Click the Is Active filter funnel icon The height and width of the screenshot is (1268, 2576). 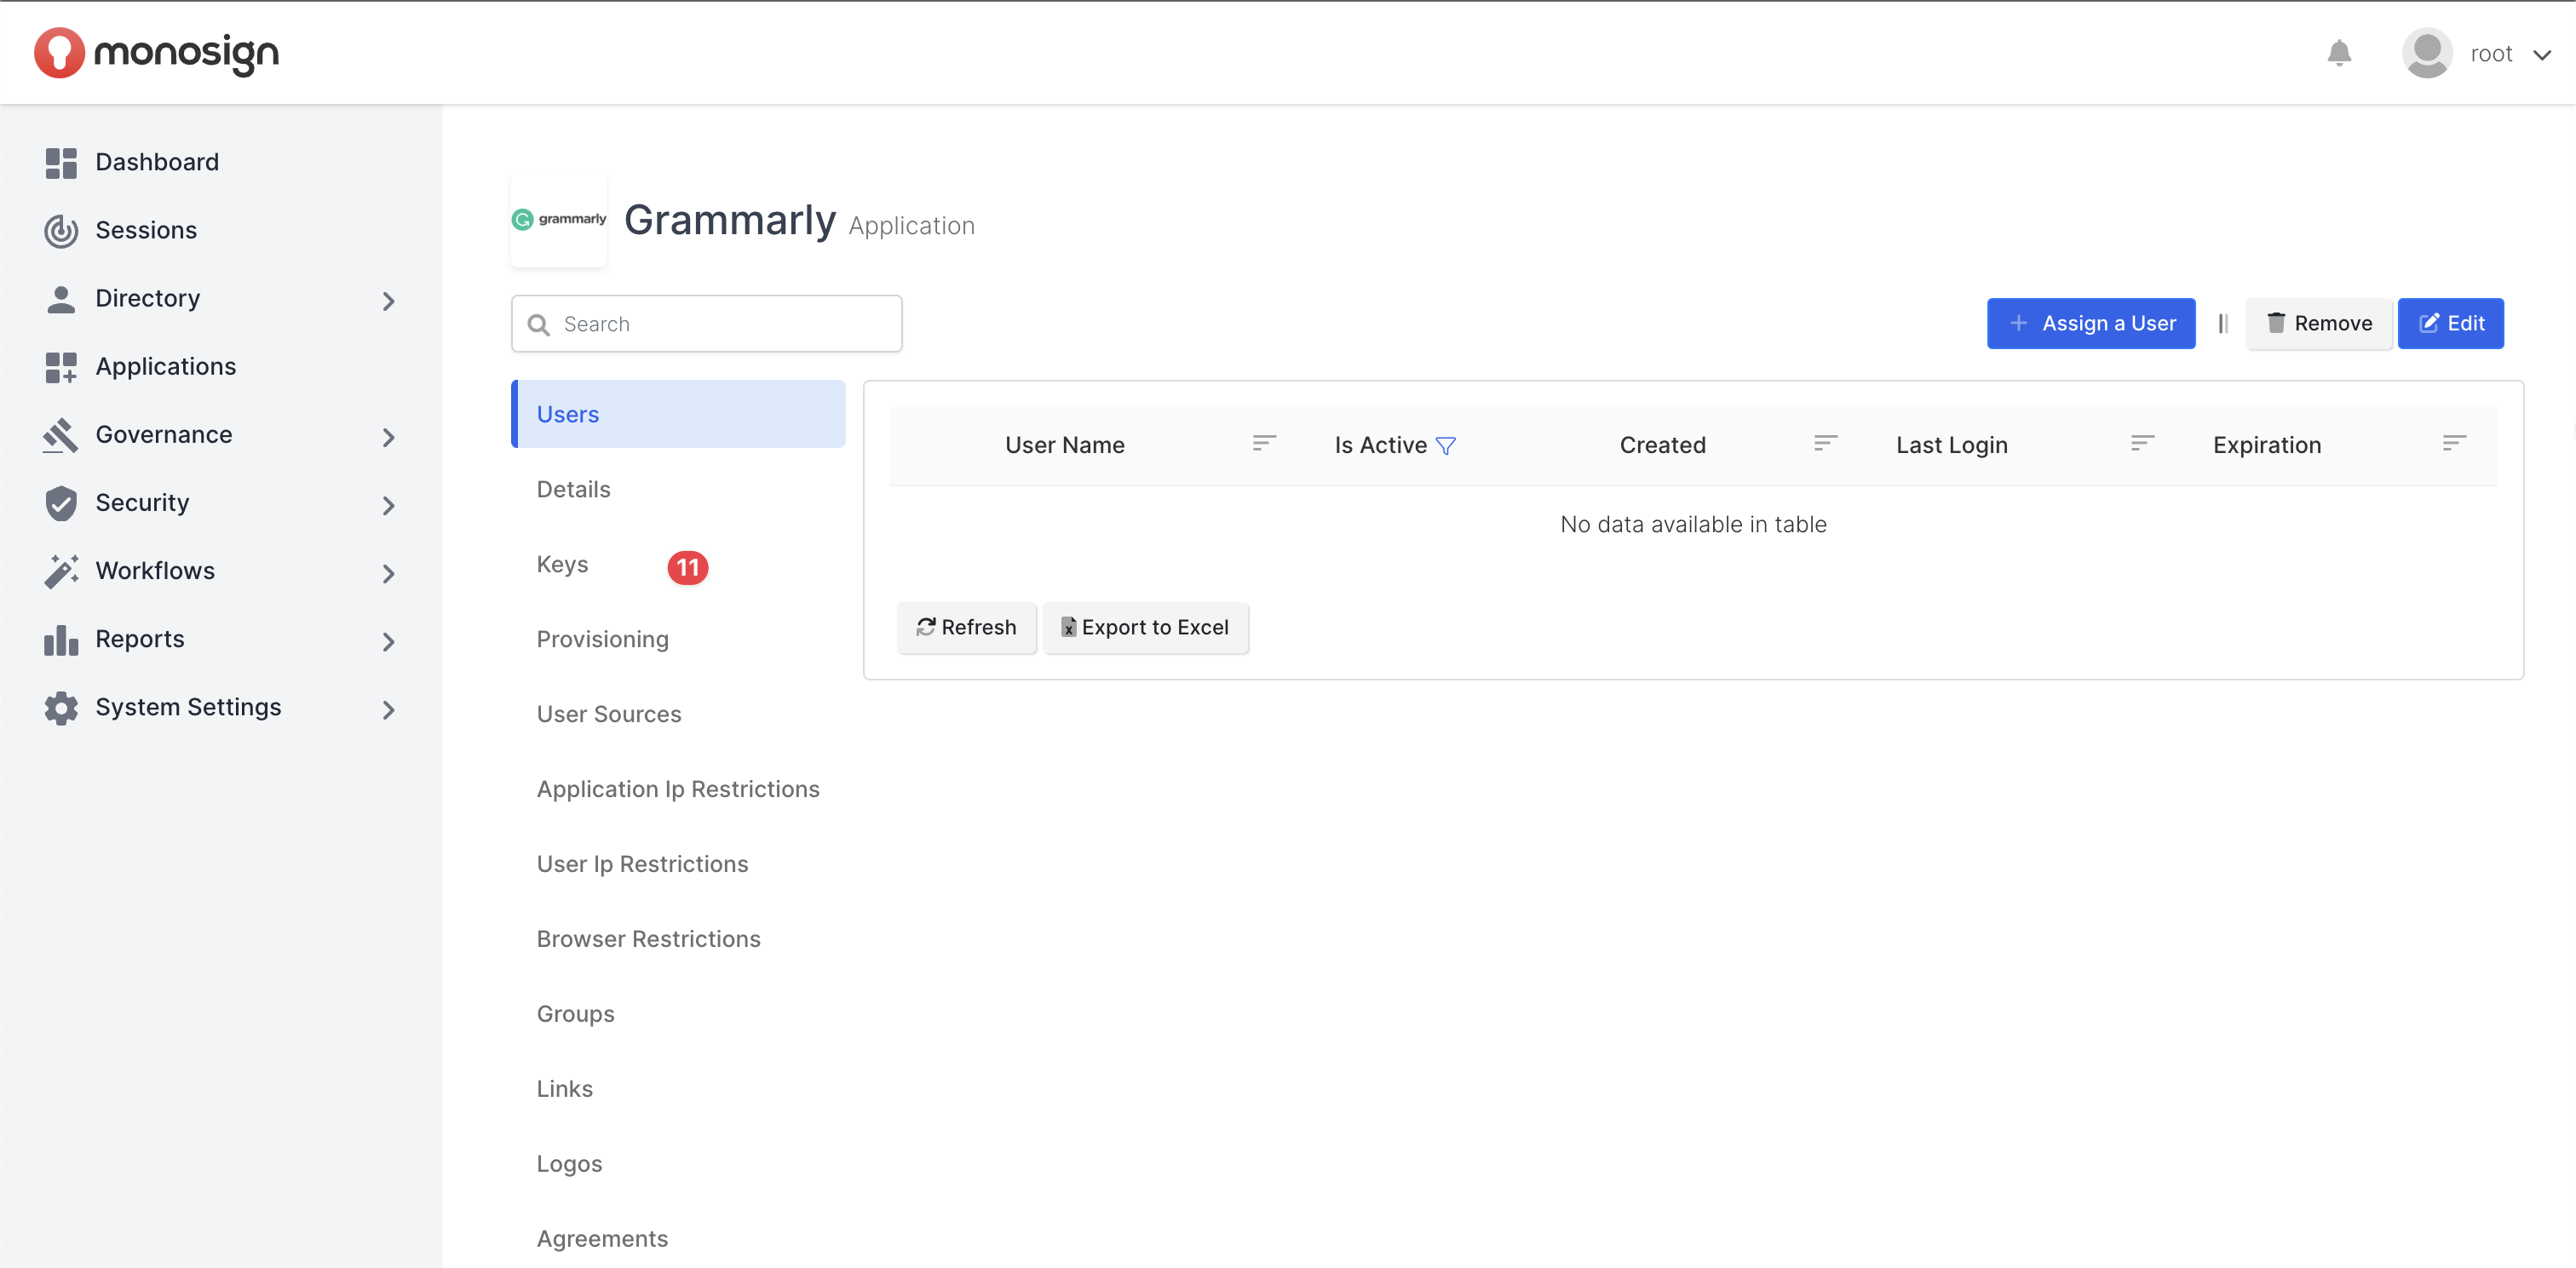coord(1445,446)
